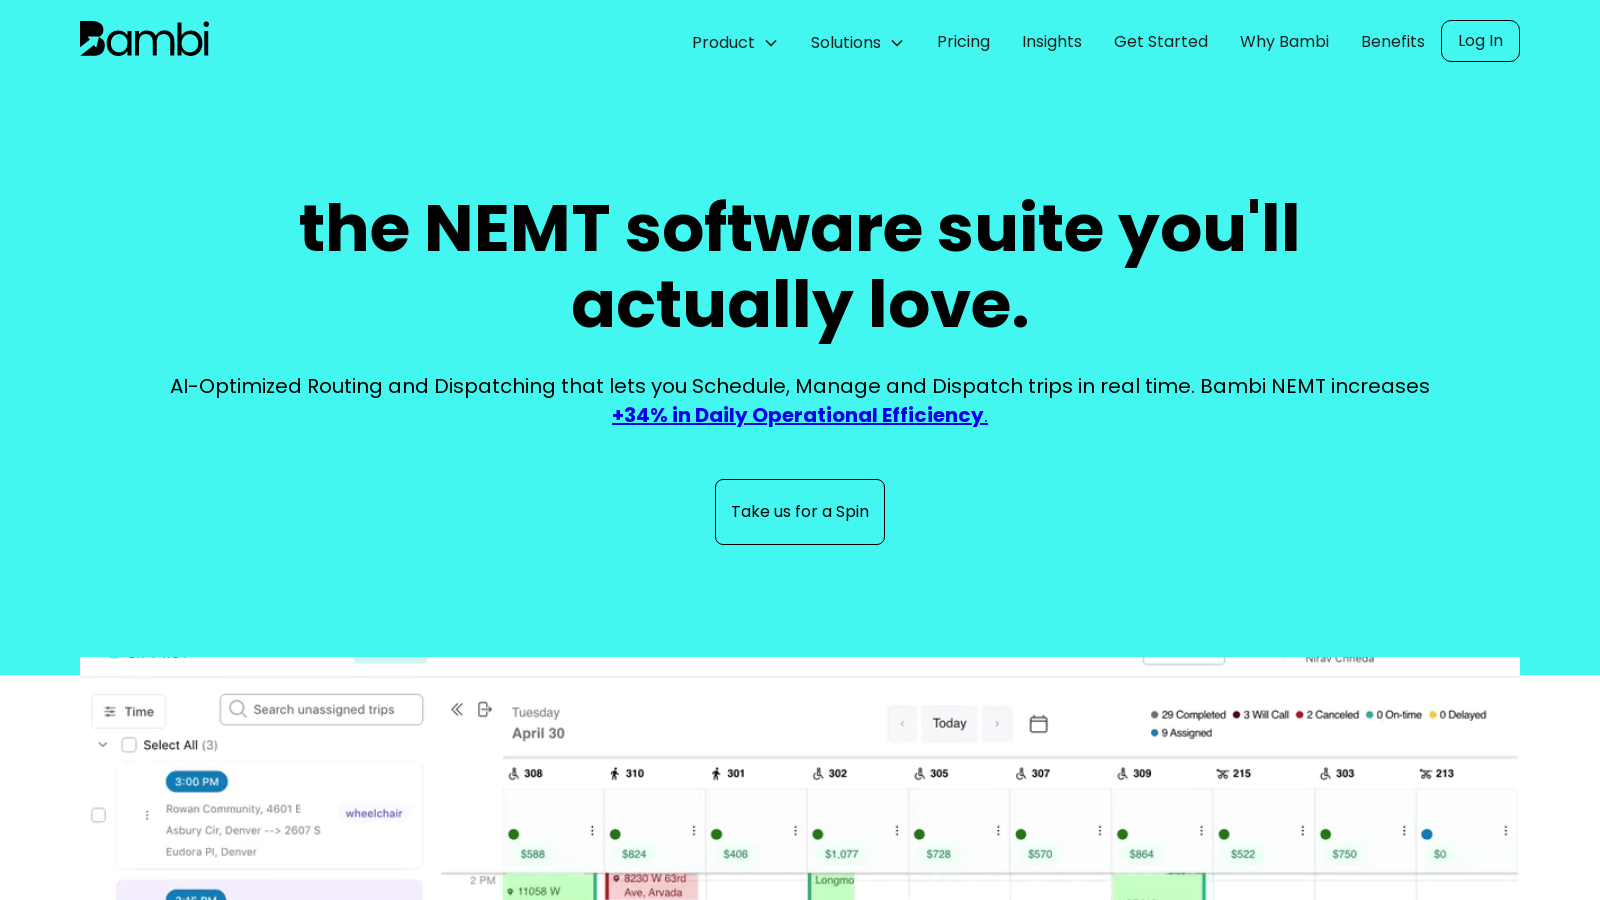
Task: Click the stretcher icon for vehicle 213
Action: tap(1425, 774)
